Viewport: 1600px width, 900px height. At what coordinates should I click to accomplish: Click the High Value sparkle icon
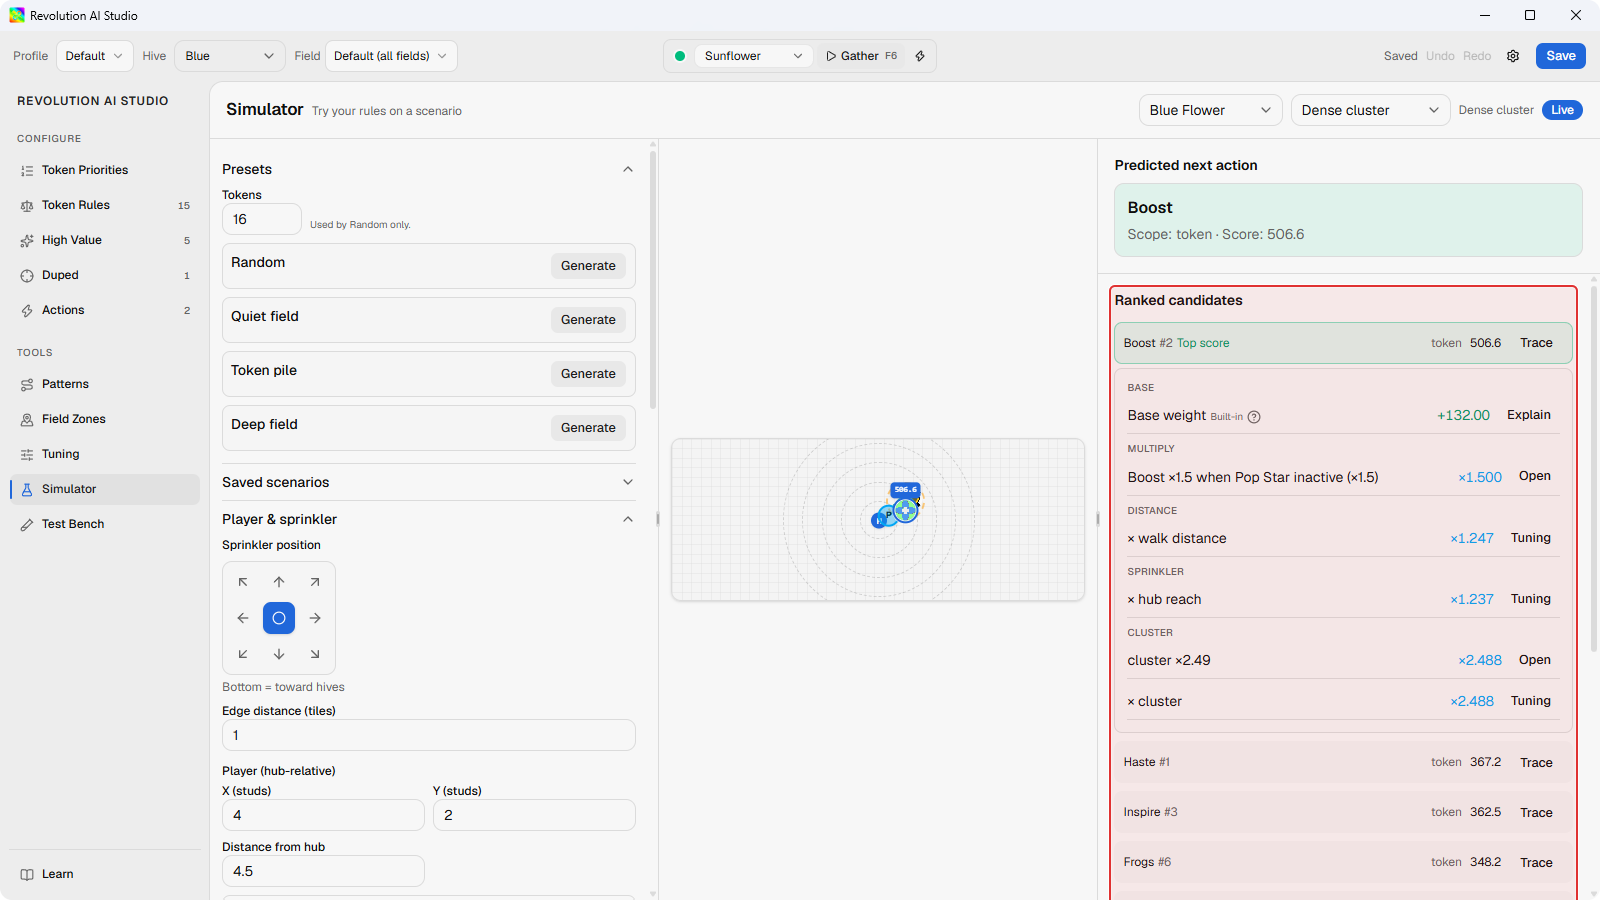(27, 241)
